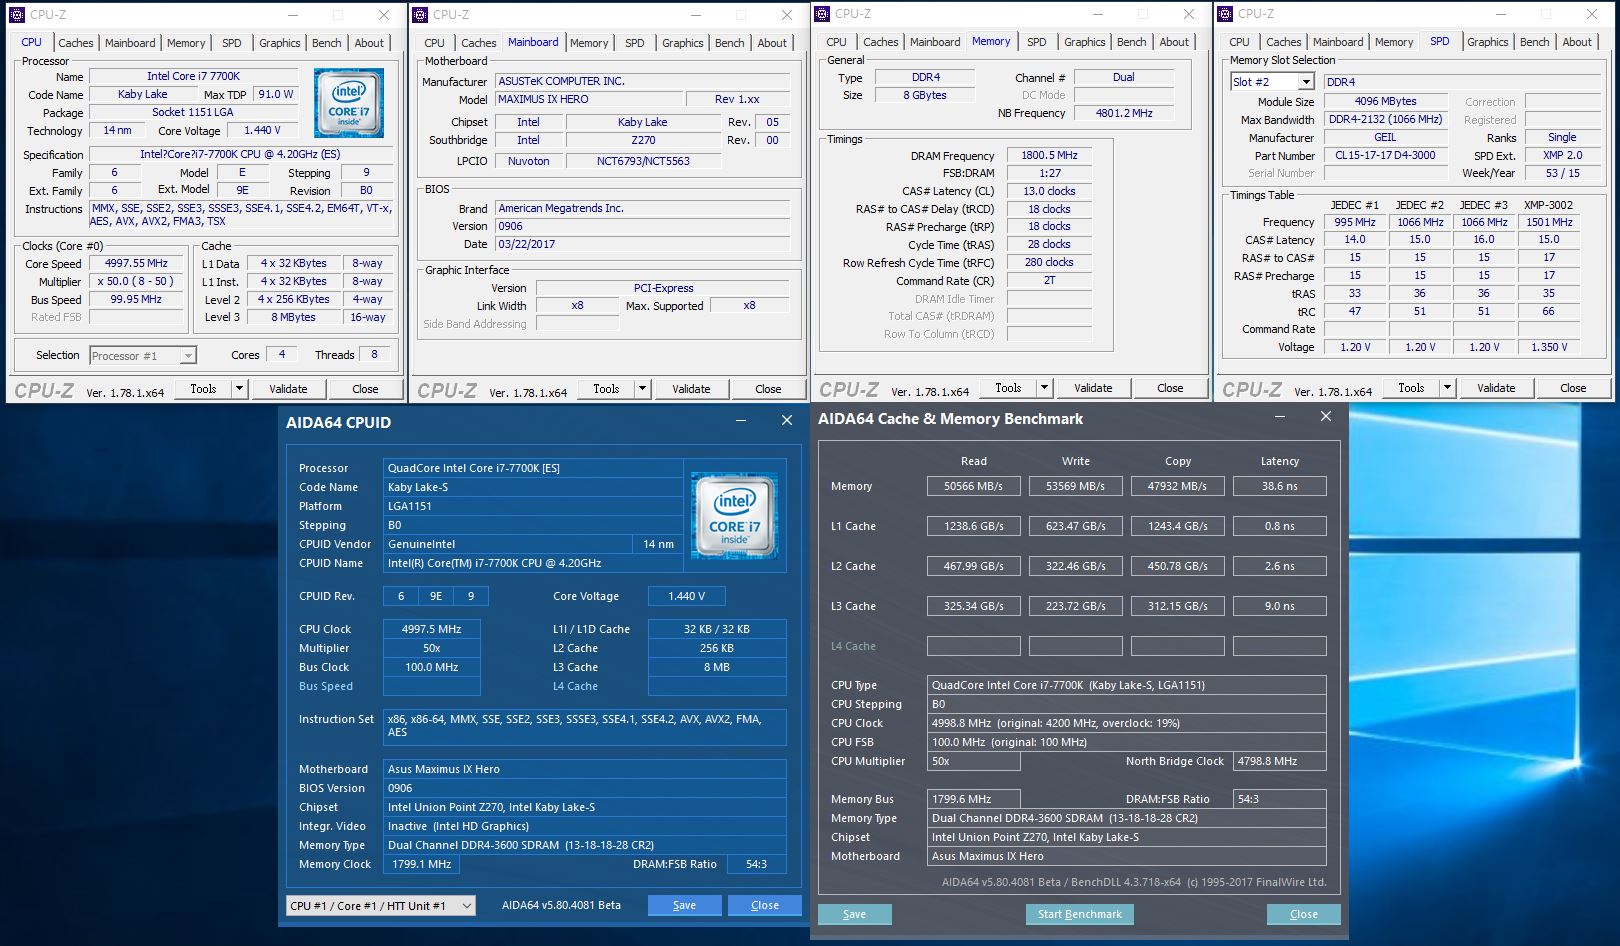Click the L1 Cache Read 1238.6 GB/s field
The image size is (1620, 946).
point(973,526)
